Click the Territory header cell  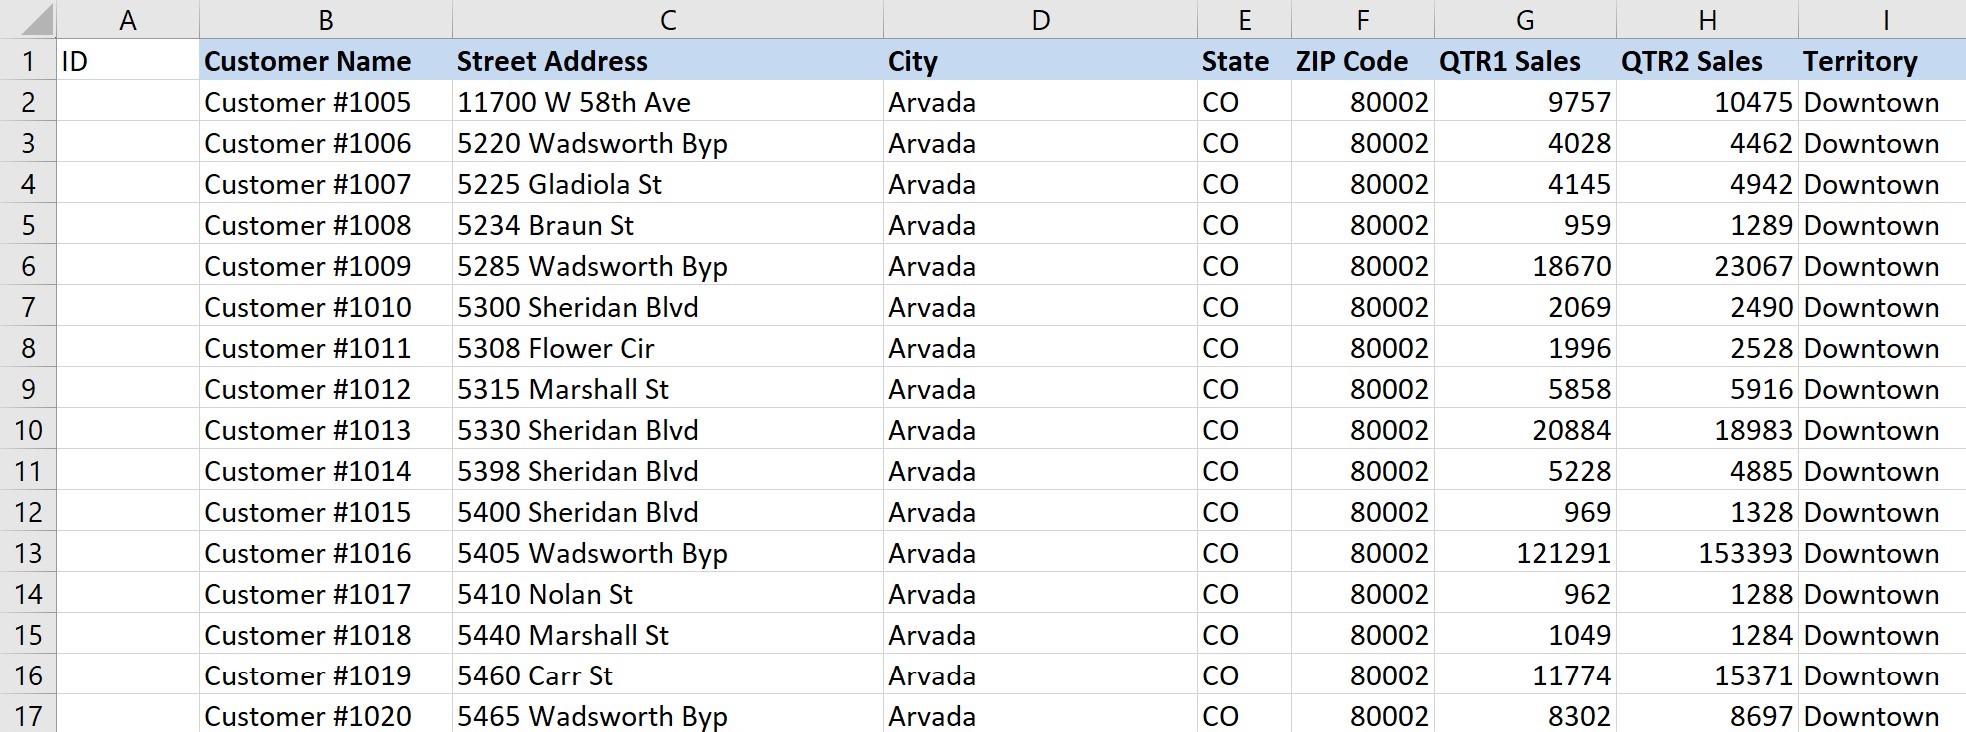[x=1881, y=61]
